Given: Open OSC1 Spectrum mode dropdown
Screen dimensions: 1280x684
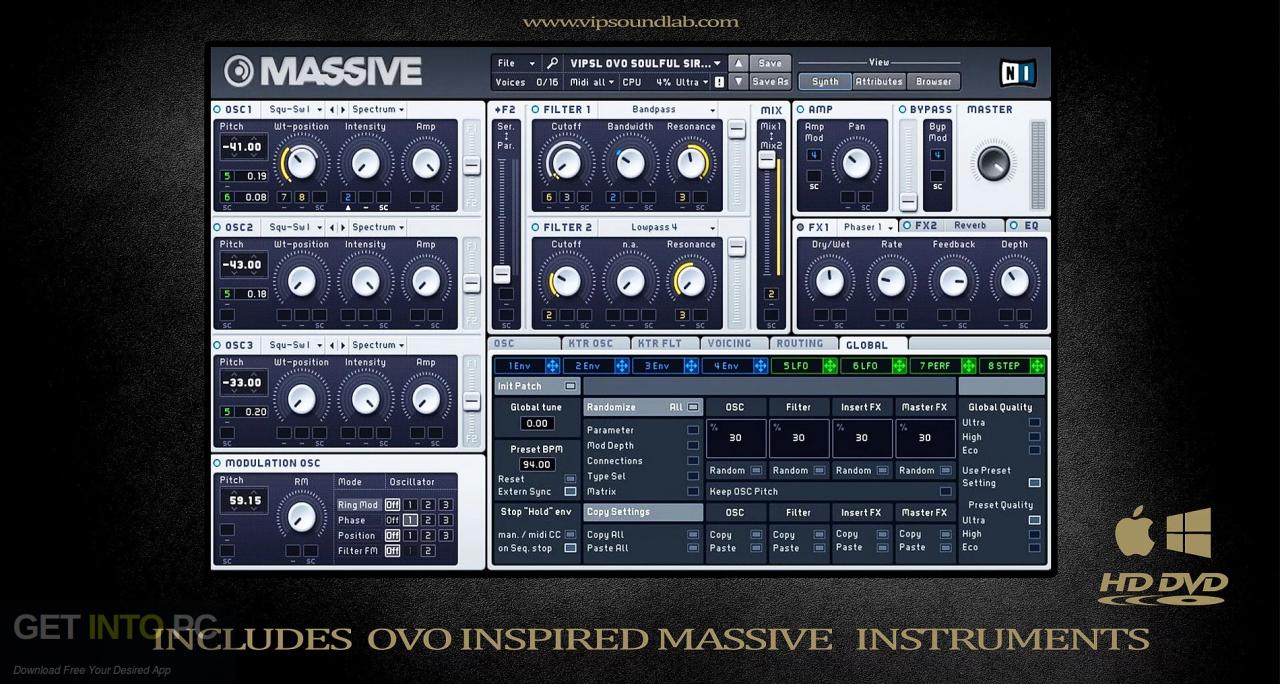Looking at the screenshot, I should pos(378,109).
